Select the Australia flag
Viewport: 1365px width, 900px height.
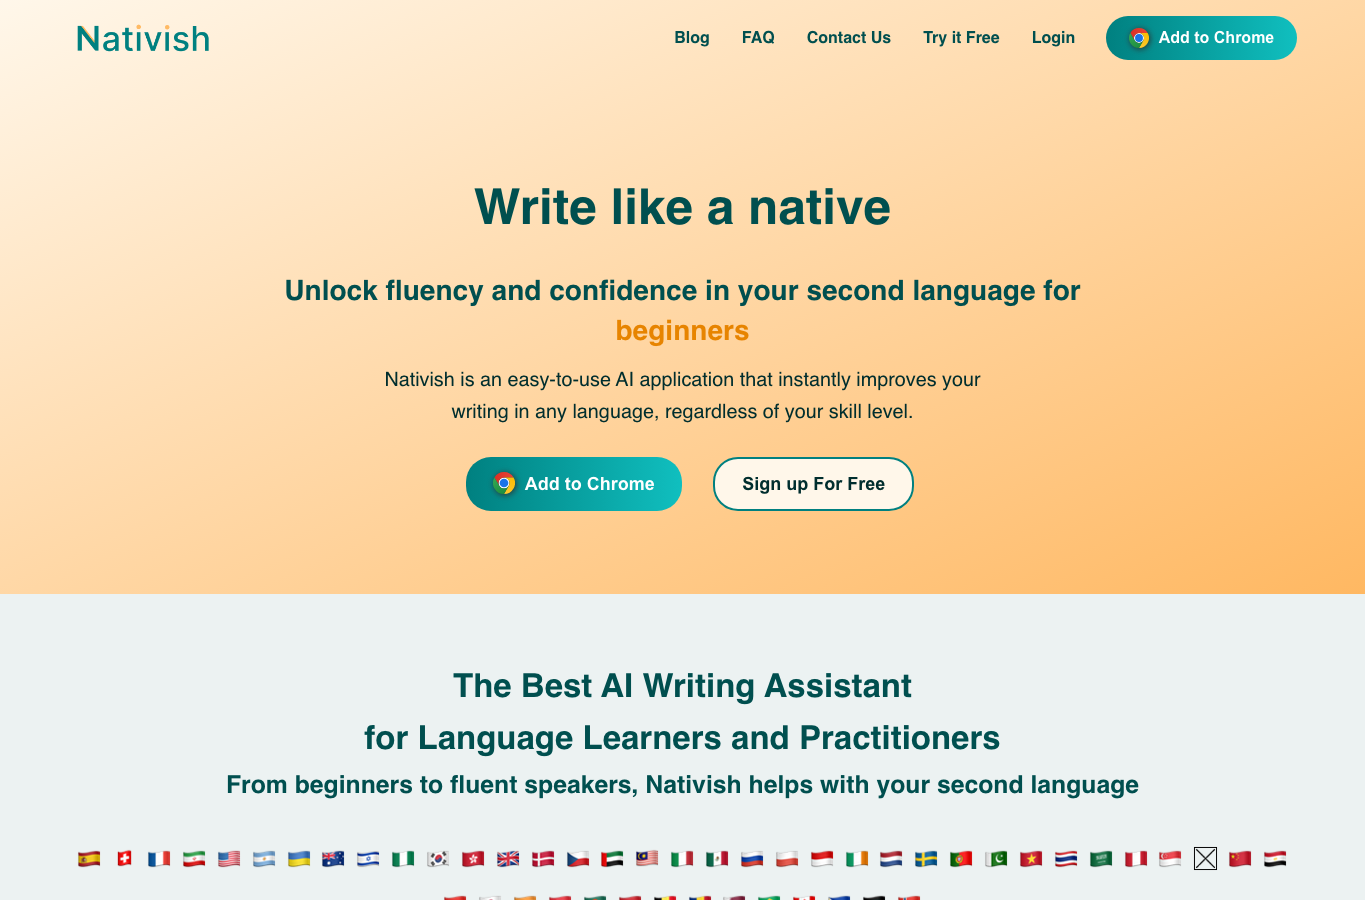click(x=333, y=858)
